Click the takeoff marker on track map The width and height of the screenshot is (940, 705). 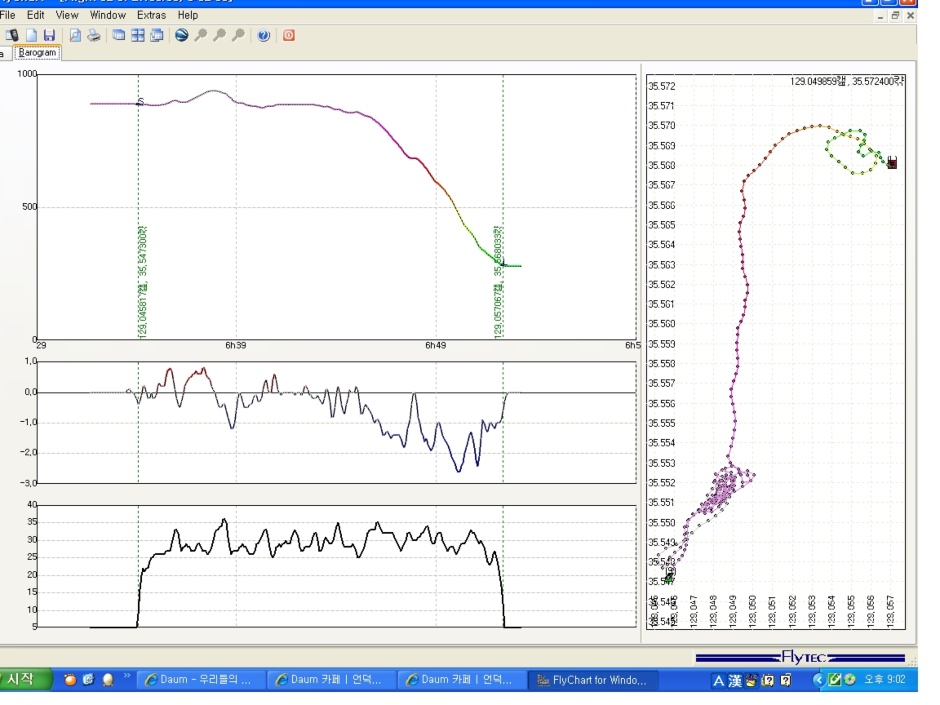pos(670,574)
